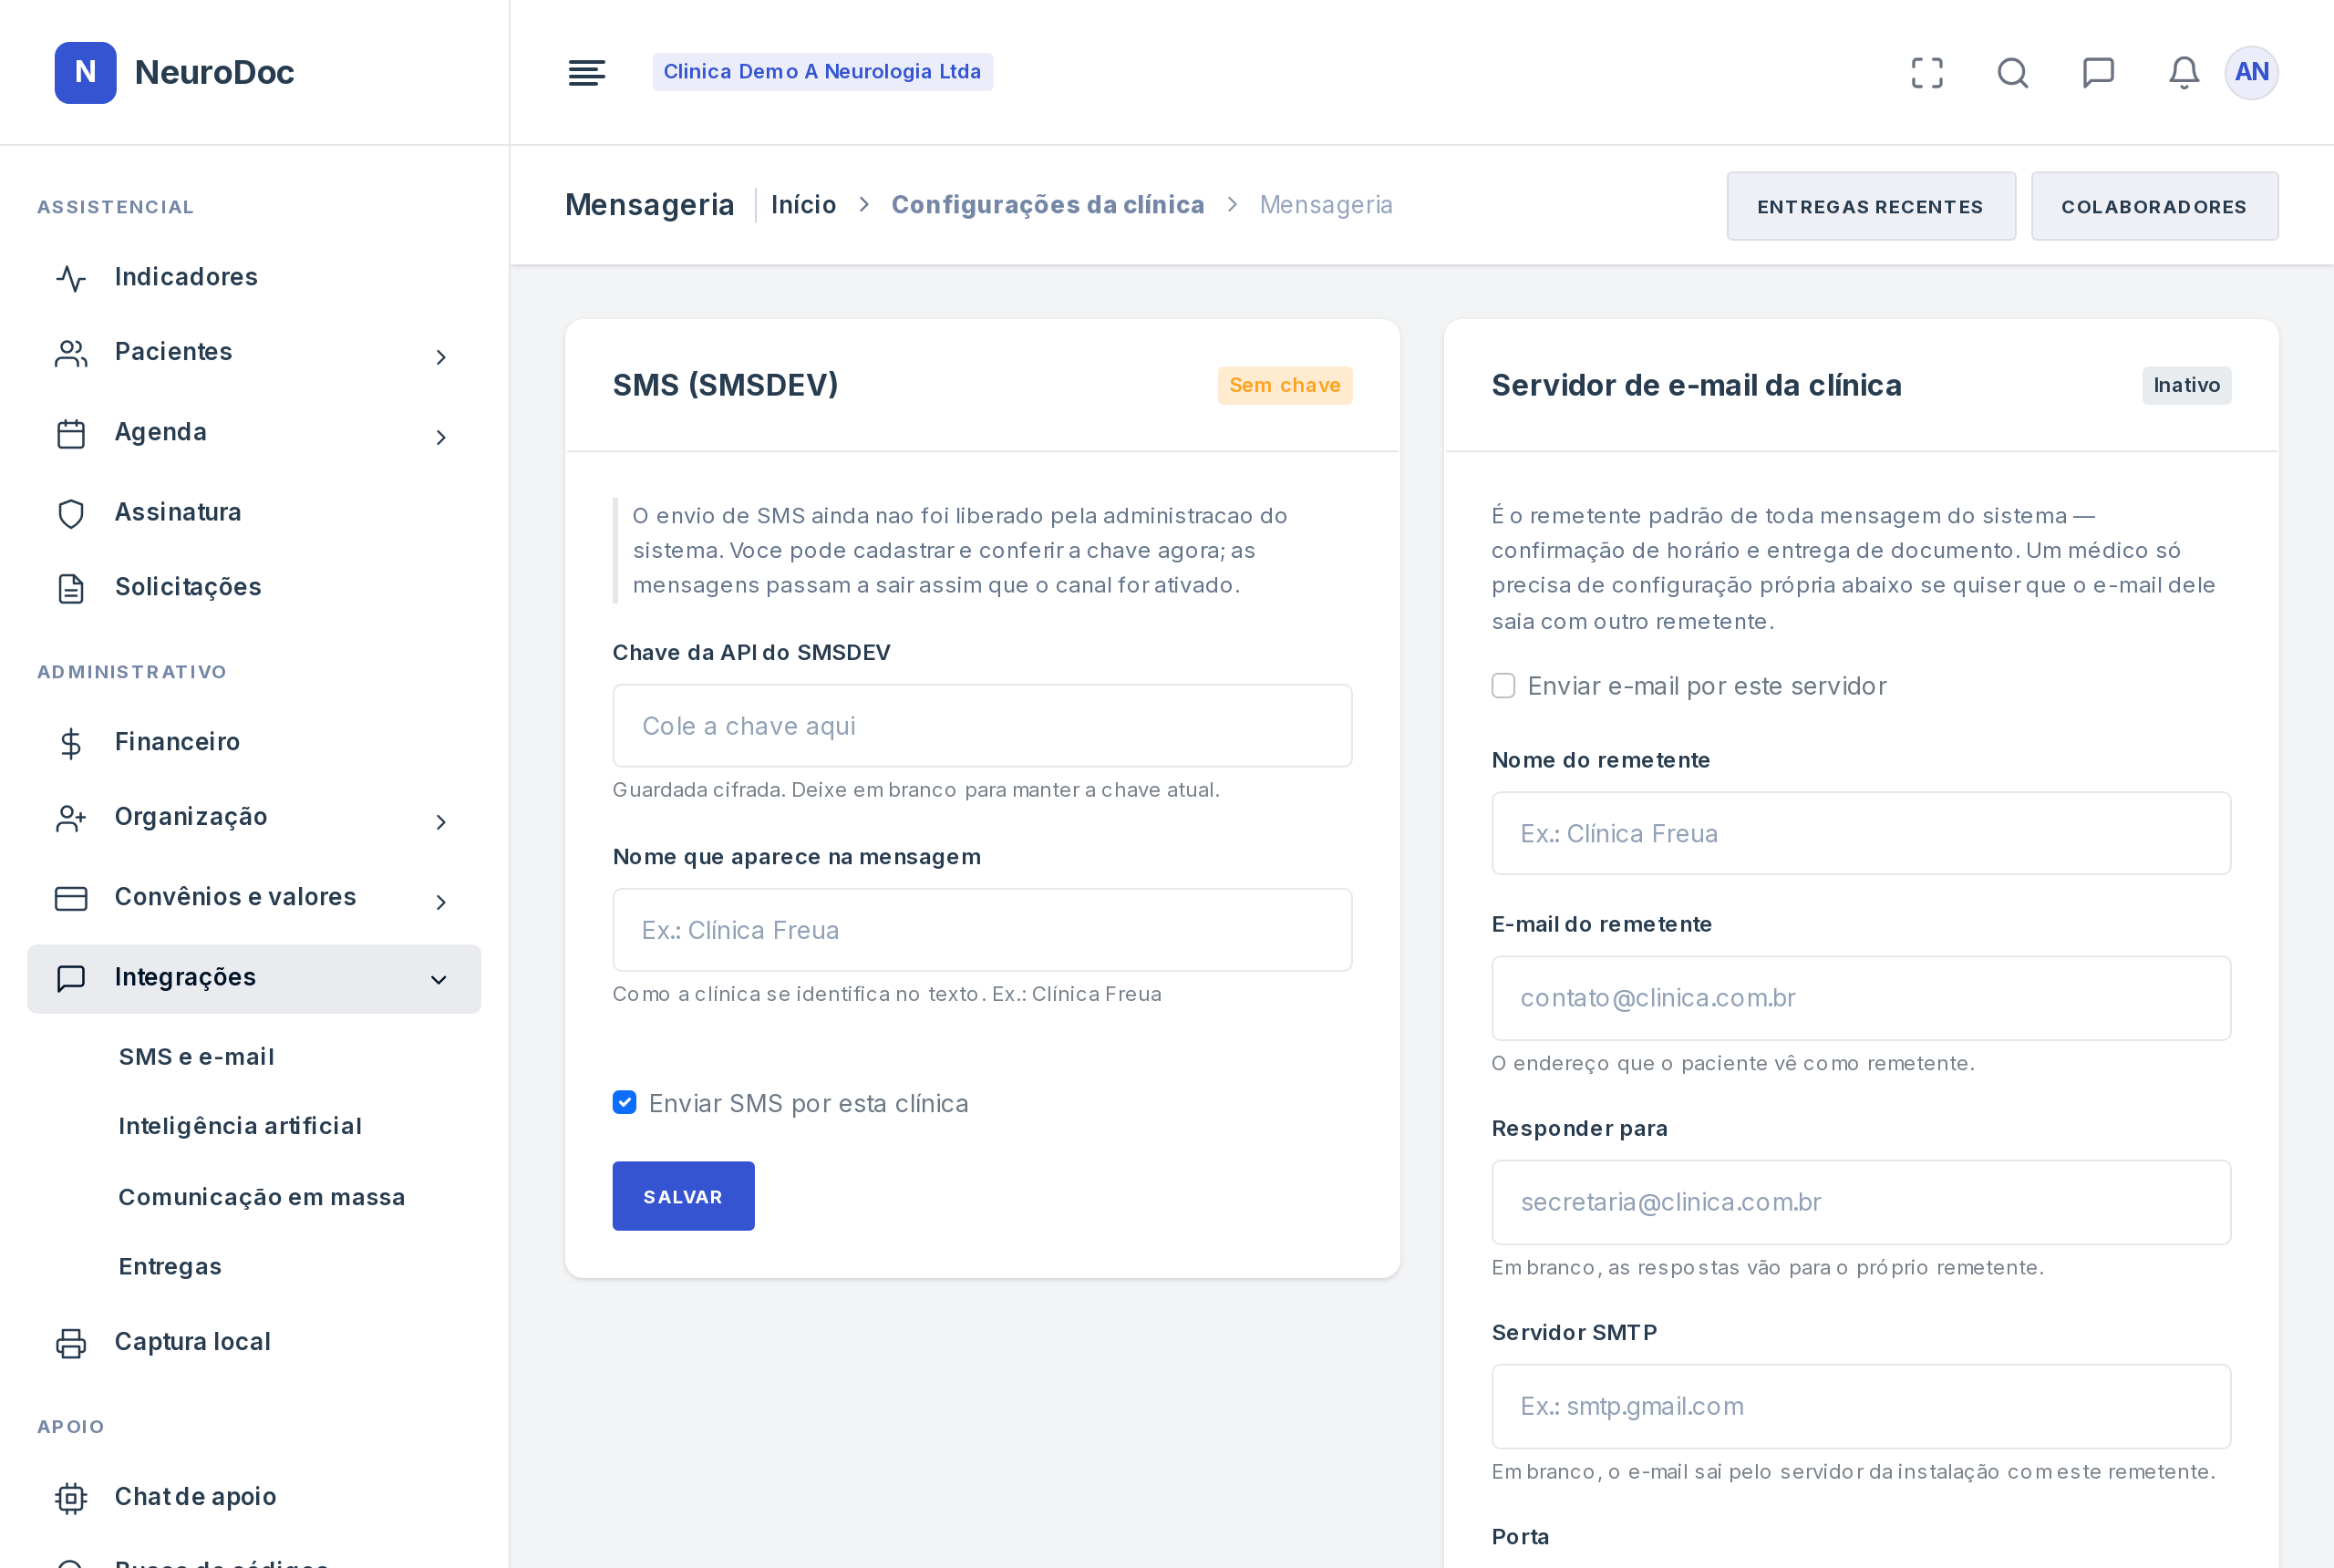Open search with the magnifier icon
This screenshot has width=2334, height=1568.
[2013, 72]
